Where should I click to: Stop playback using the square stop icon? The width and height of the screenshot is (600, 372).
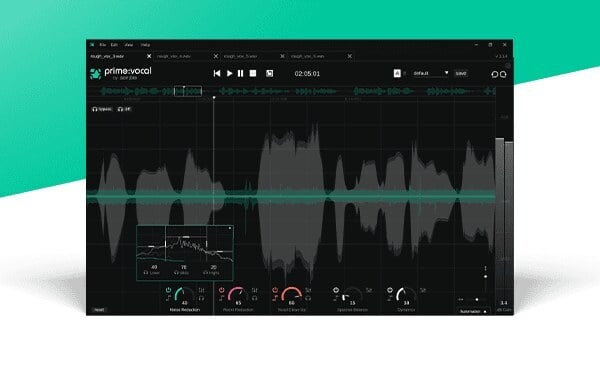click(253, 73)
